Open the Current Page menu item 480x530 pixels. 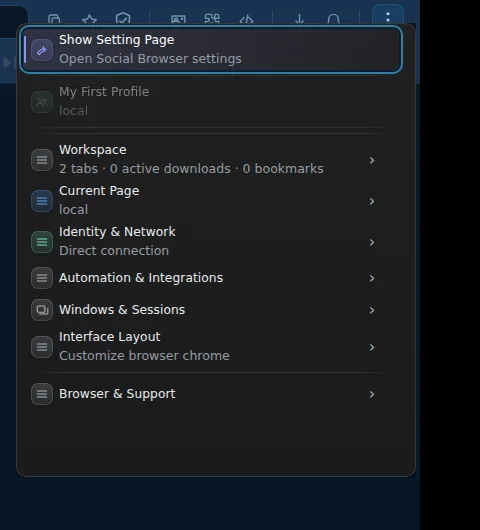tap(211, 201)
